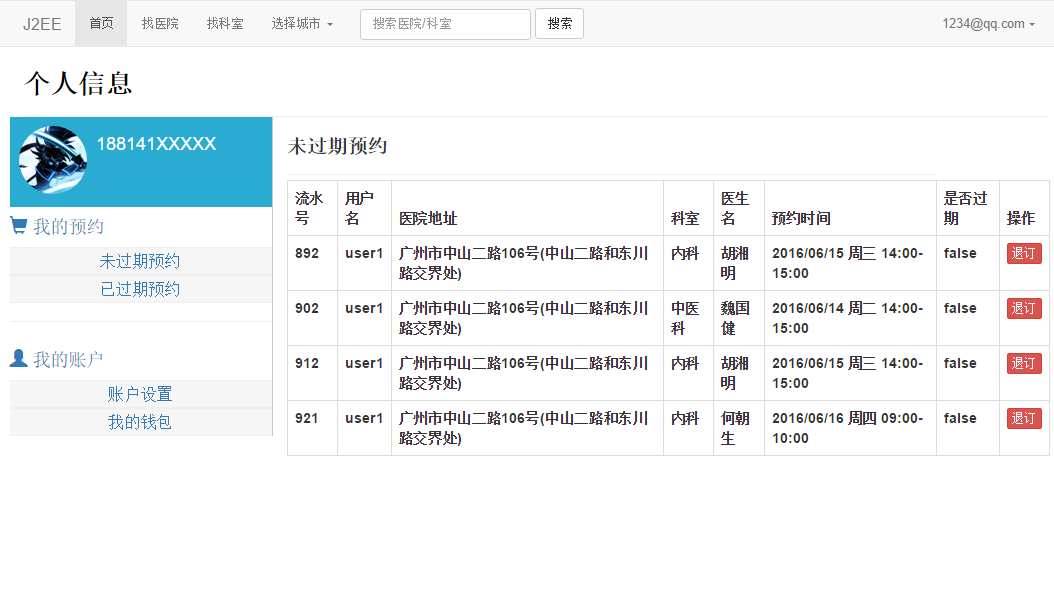The image size is (1054, 610).
Task: Open 未过期预约 in sidebar
Action: click(x=140, y=261)
